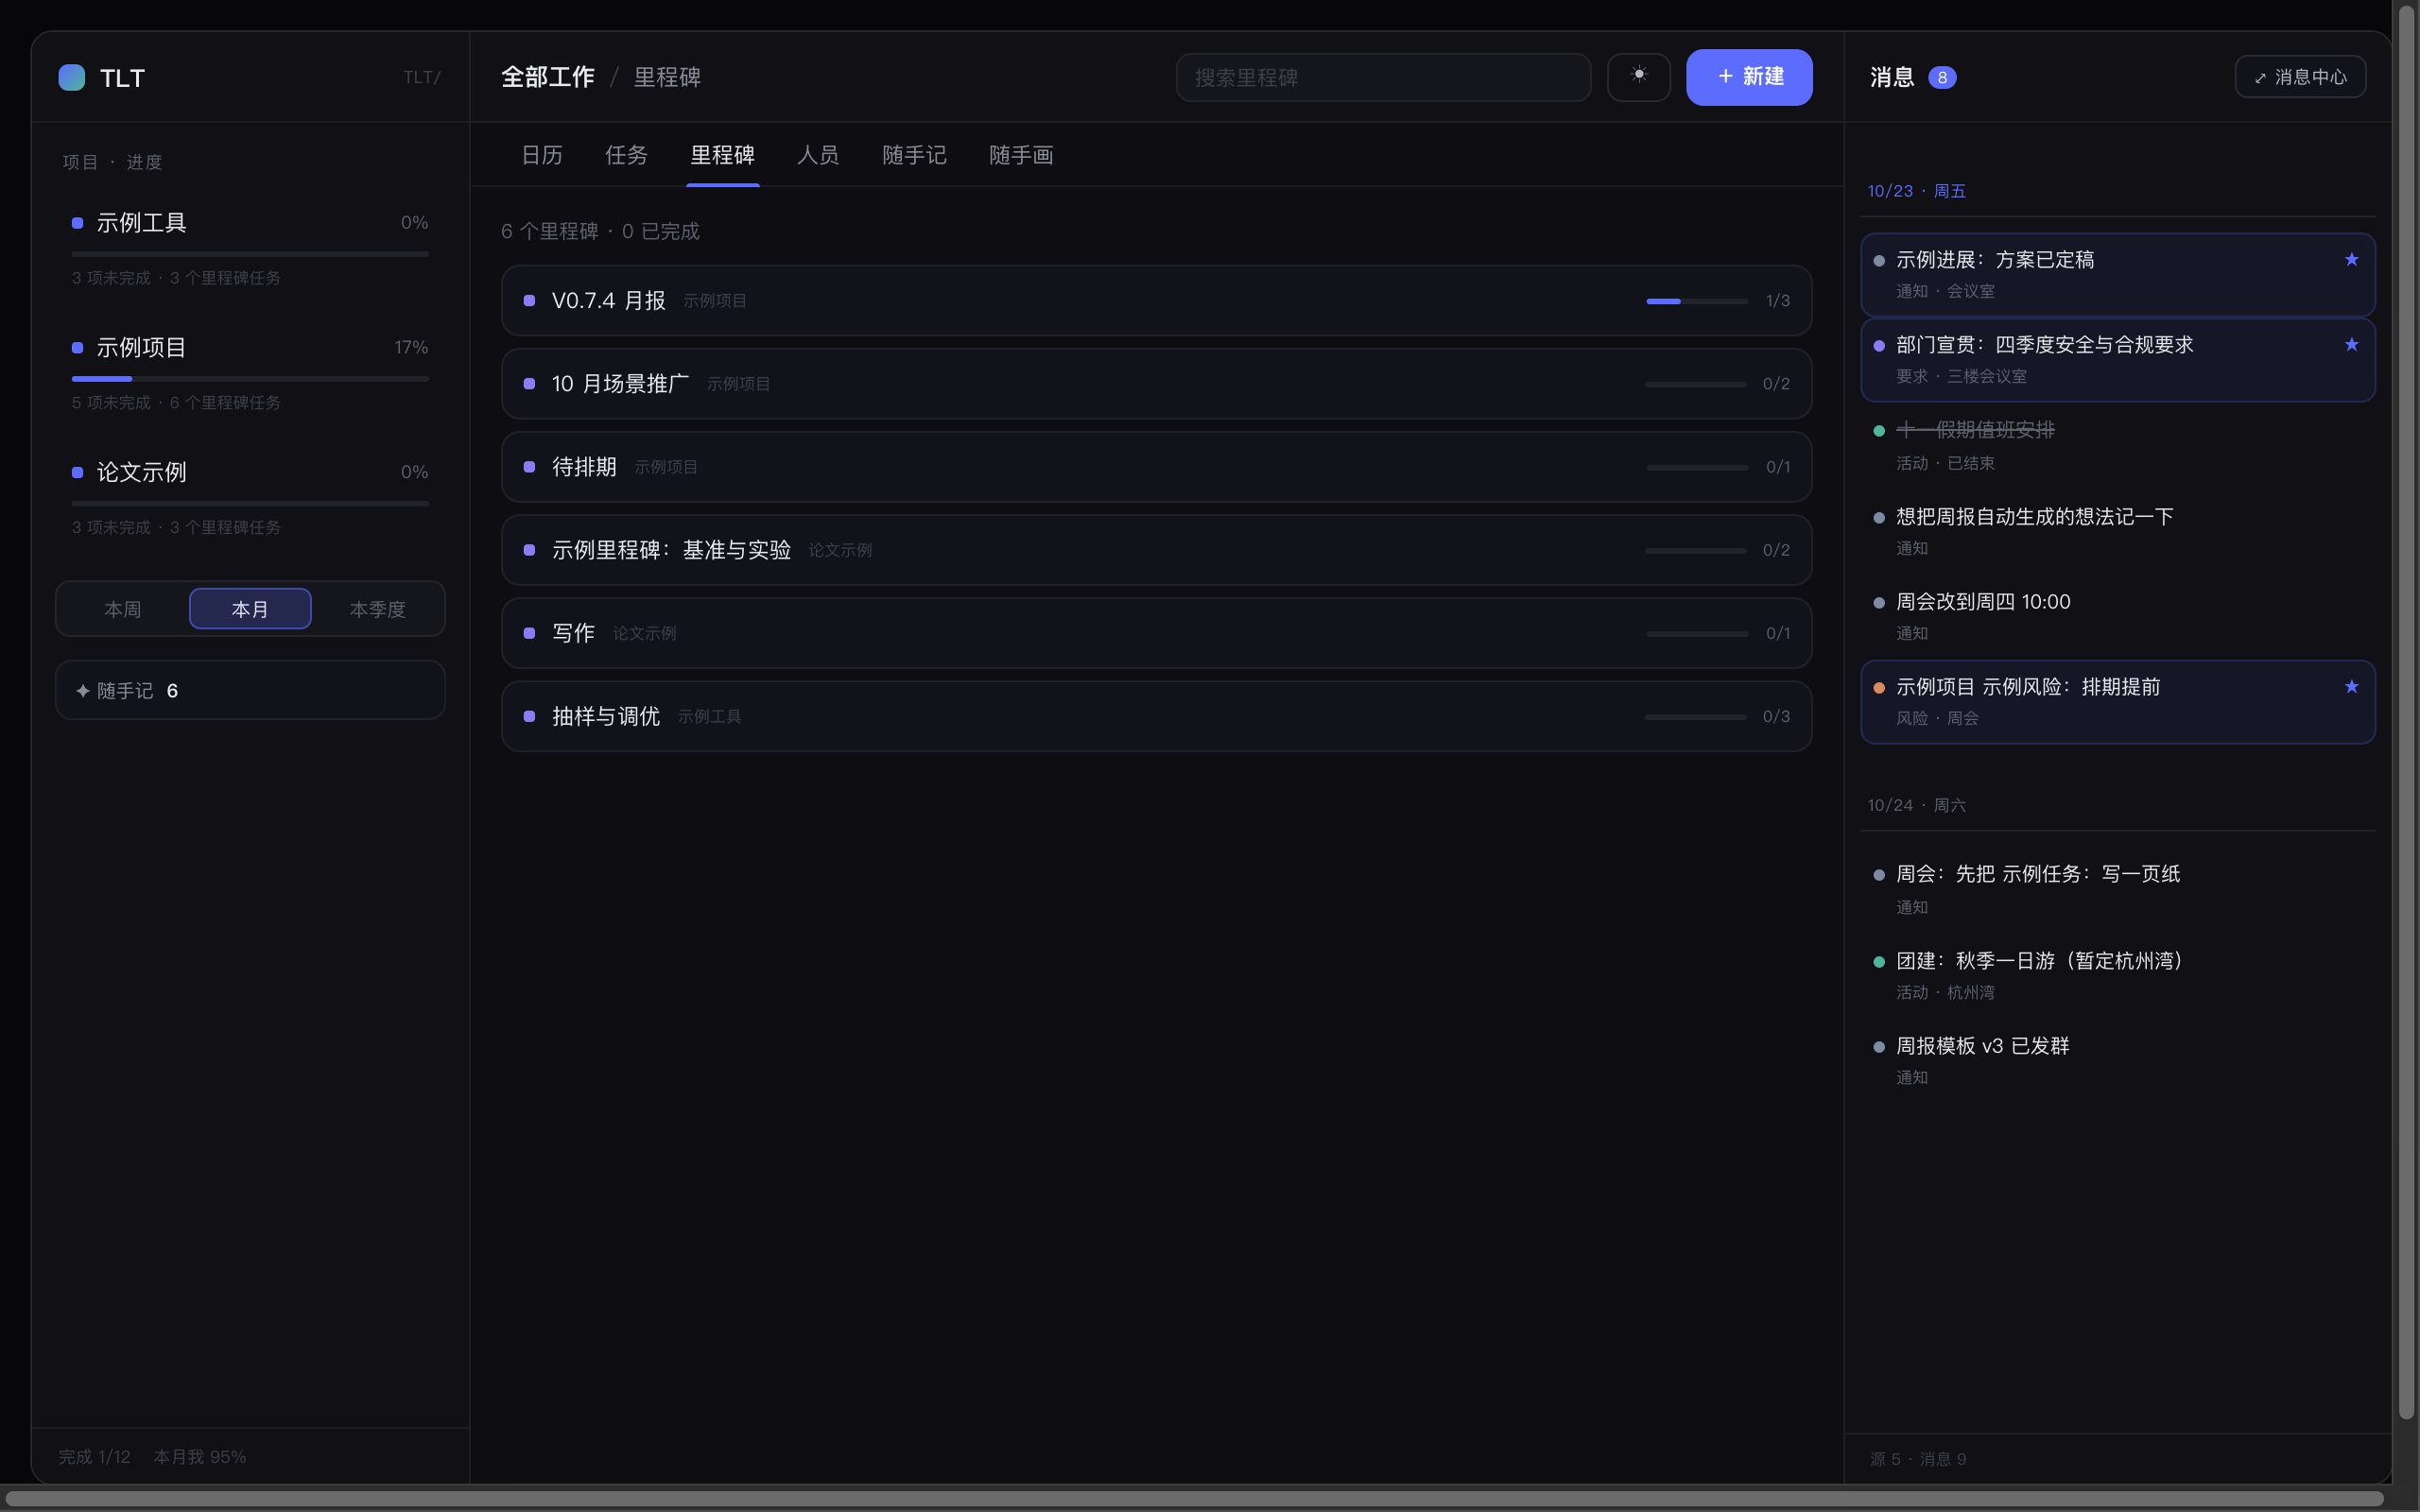Open the 人员 tab
Viewport: 2420px width, 1512px height.
[817, 155]
